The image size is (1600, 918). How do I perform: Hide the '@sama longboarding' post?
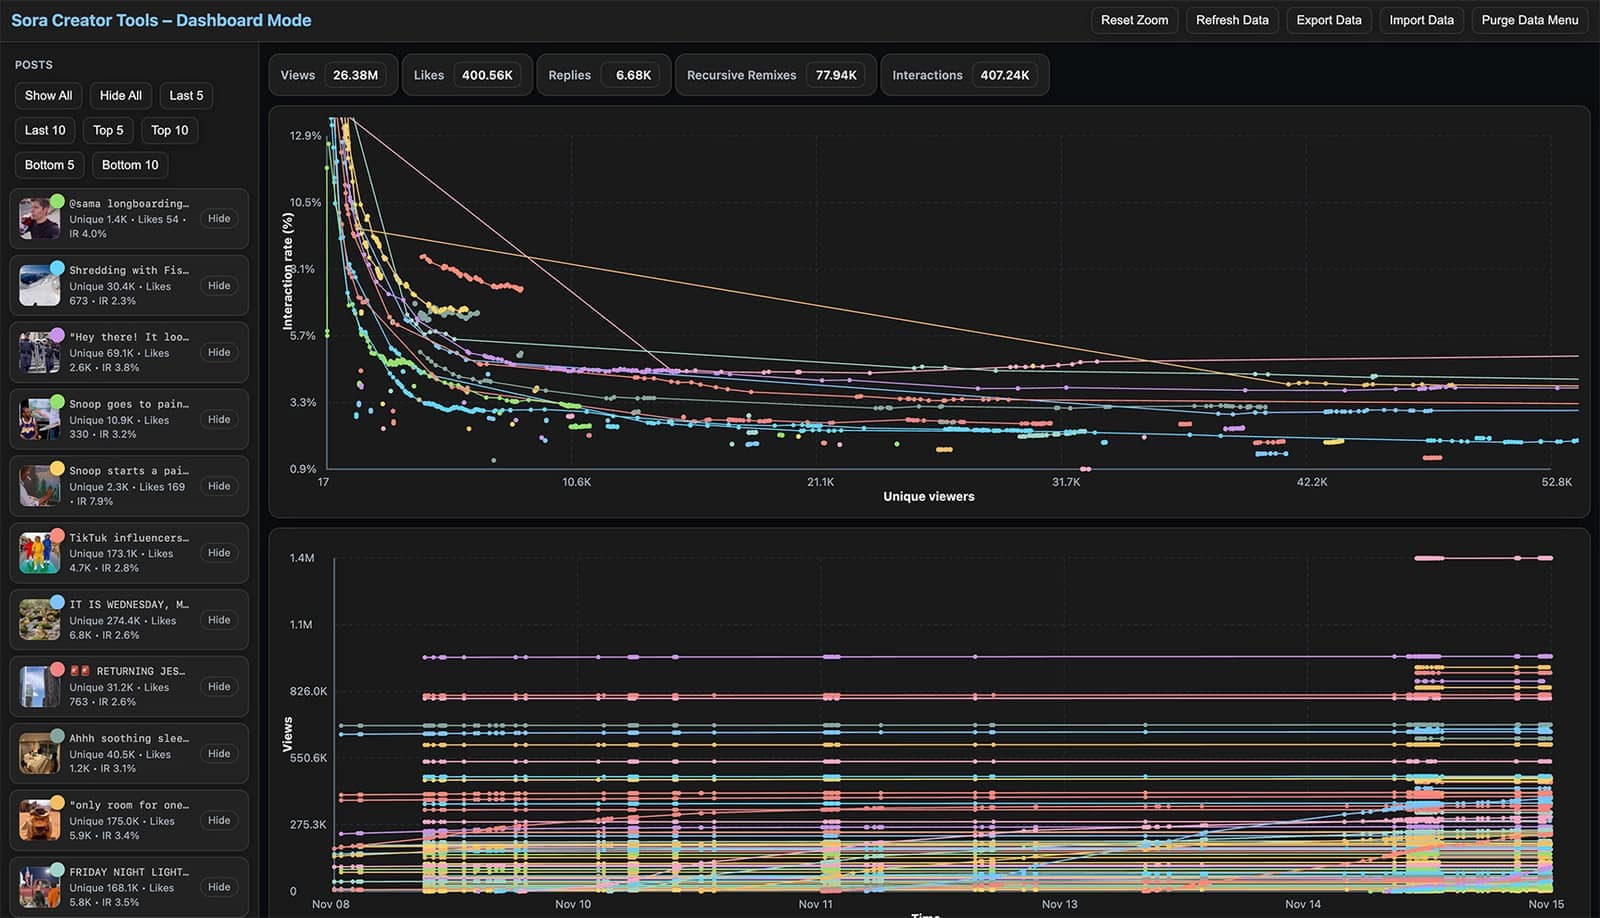(x=219, y=218)
